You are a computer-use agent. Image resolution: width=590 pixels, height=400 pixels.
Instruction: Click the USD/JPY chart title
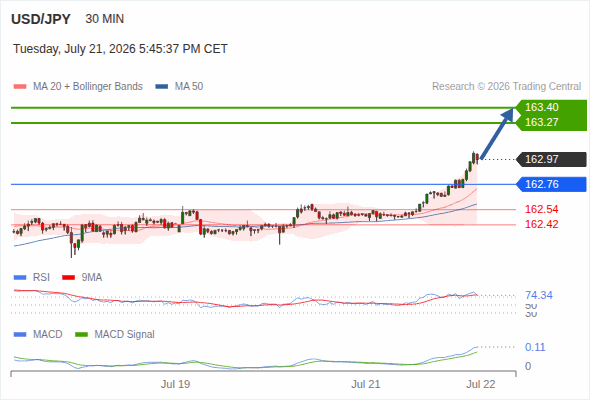[x=41, y=19]
